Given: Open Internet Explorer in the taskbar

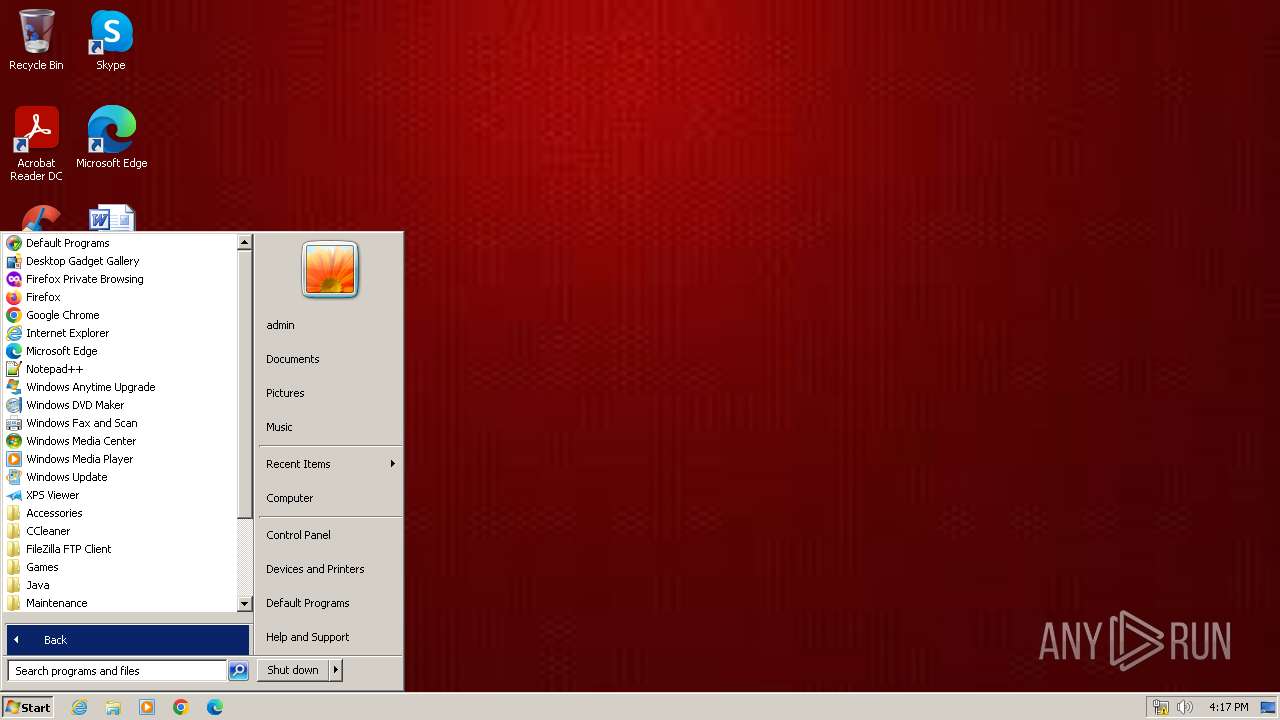Looking at the screenshot, I should coord(80,707).
